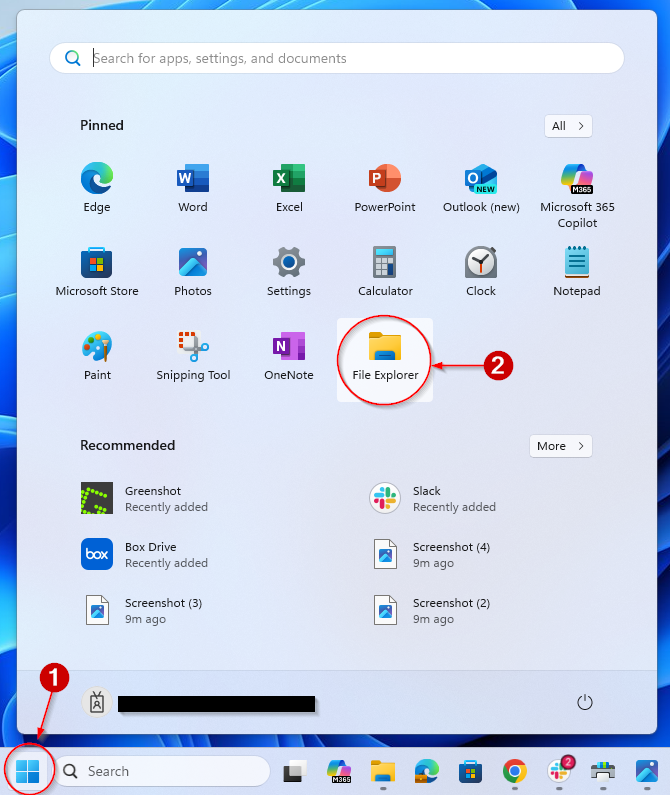Screen dimensions: 670x795
Task: Click the taskbar Search box
Action: pyautogui.click(x=162, y=771)
